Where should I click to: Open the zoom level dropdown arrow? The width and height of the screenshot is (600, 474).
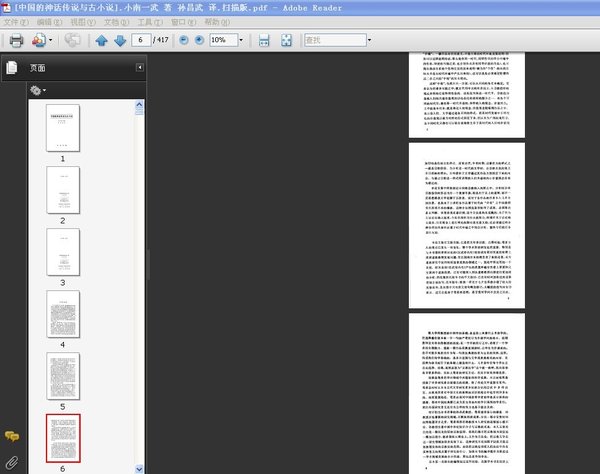pyautogui.click(x=241, y=40)
